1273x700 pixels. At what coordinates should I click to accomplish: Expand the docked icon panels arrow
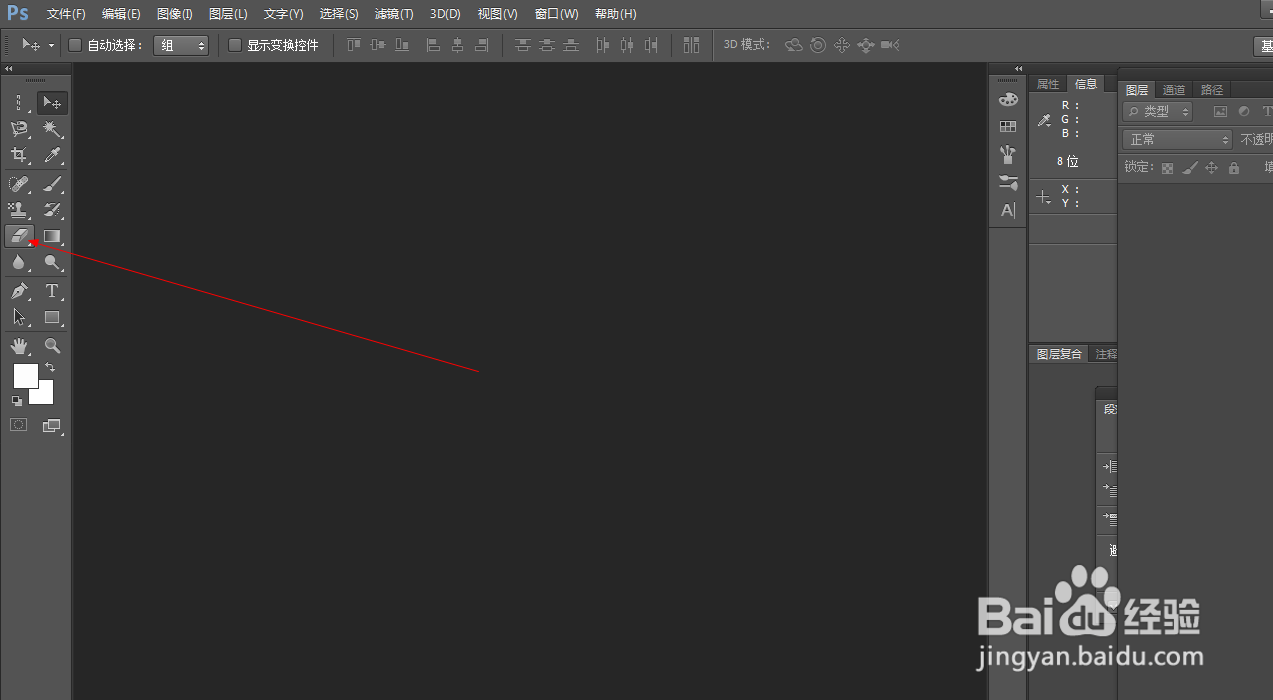coord(1019,69)
